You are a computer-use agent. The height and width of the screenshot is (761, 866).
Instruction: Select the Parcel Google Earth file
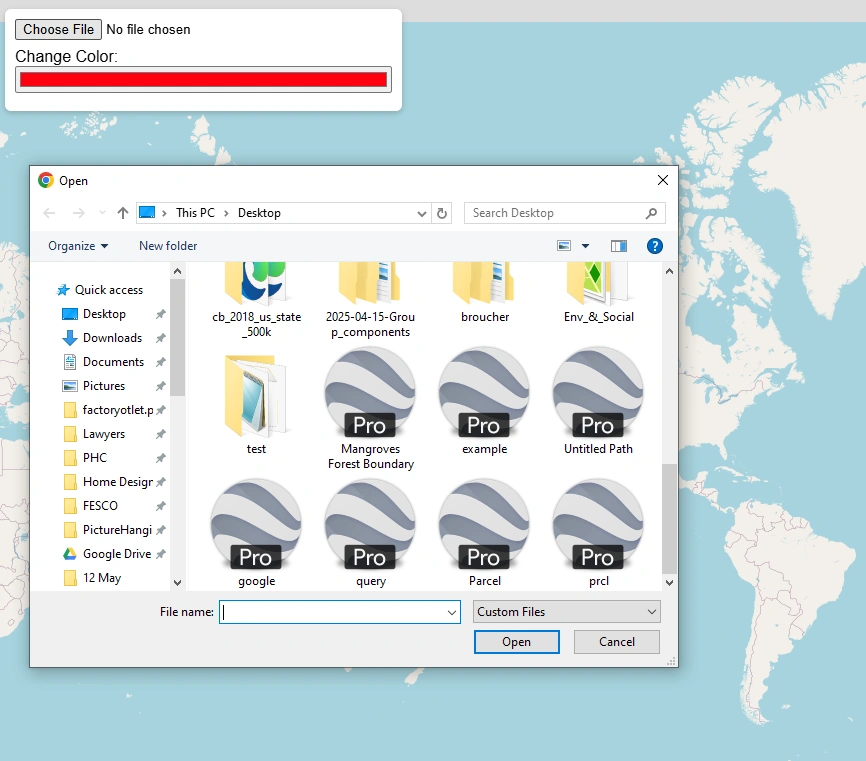pyautogui.click(x=484, y=530)
